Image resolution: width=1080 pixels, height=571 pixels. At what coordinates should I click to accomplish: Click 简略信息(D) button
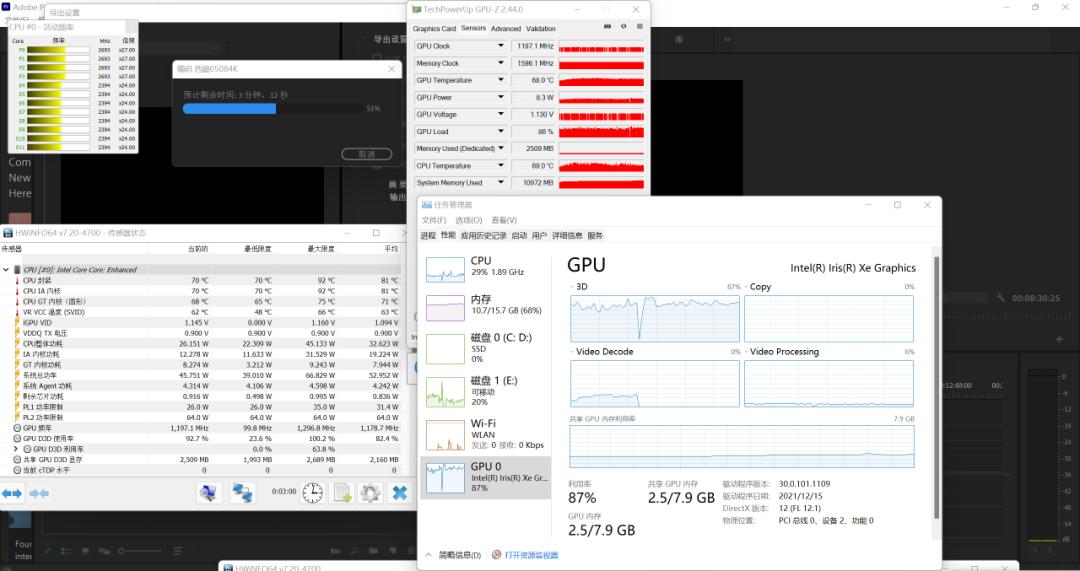459,555
